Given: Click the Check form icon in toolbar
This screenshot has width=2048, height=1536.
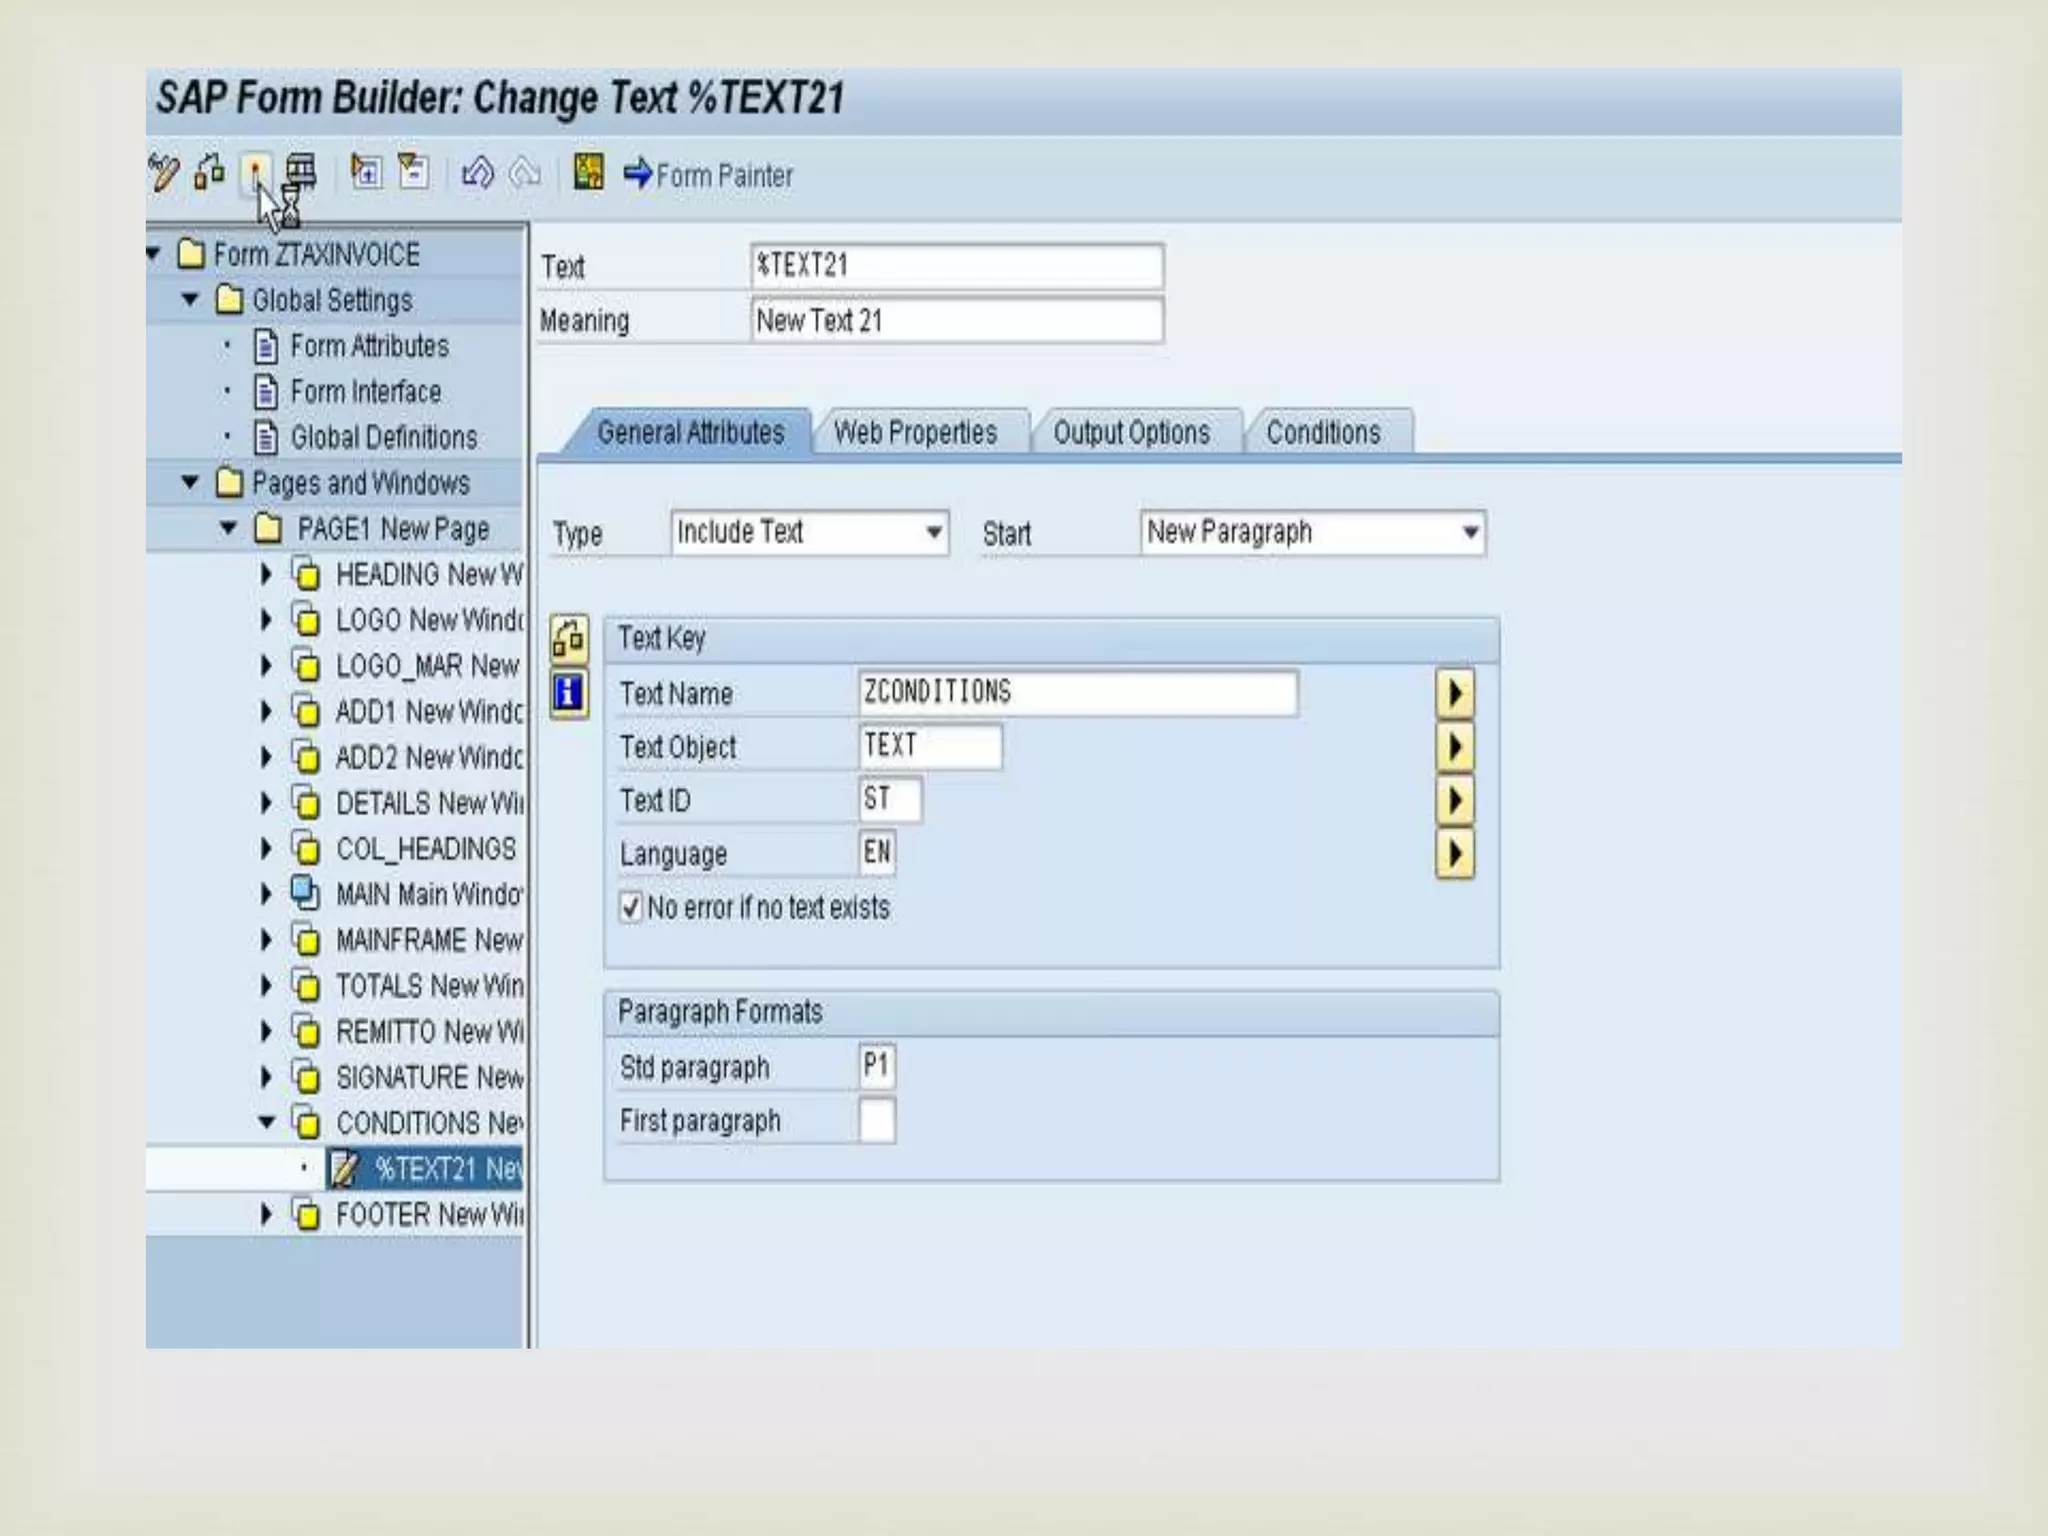Looking at the screenshot, I should pos(209,173).
